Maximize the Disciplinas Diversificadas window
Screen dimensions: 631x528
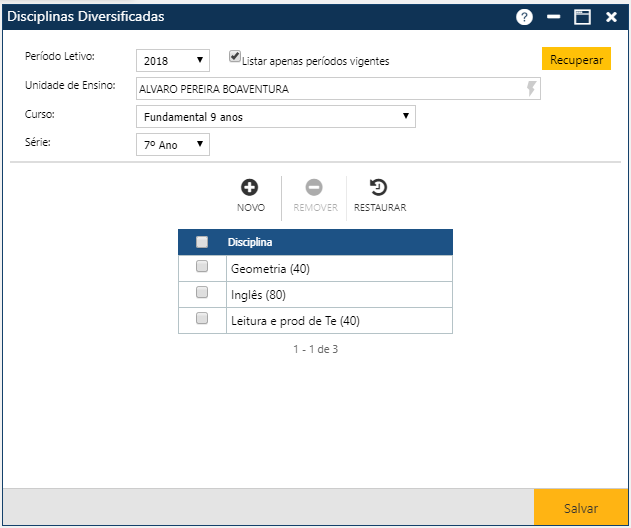pos(582,17)
